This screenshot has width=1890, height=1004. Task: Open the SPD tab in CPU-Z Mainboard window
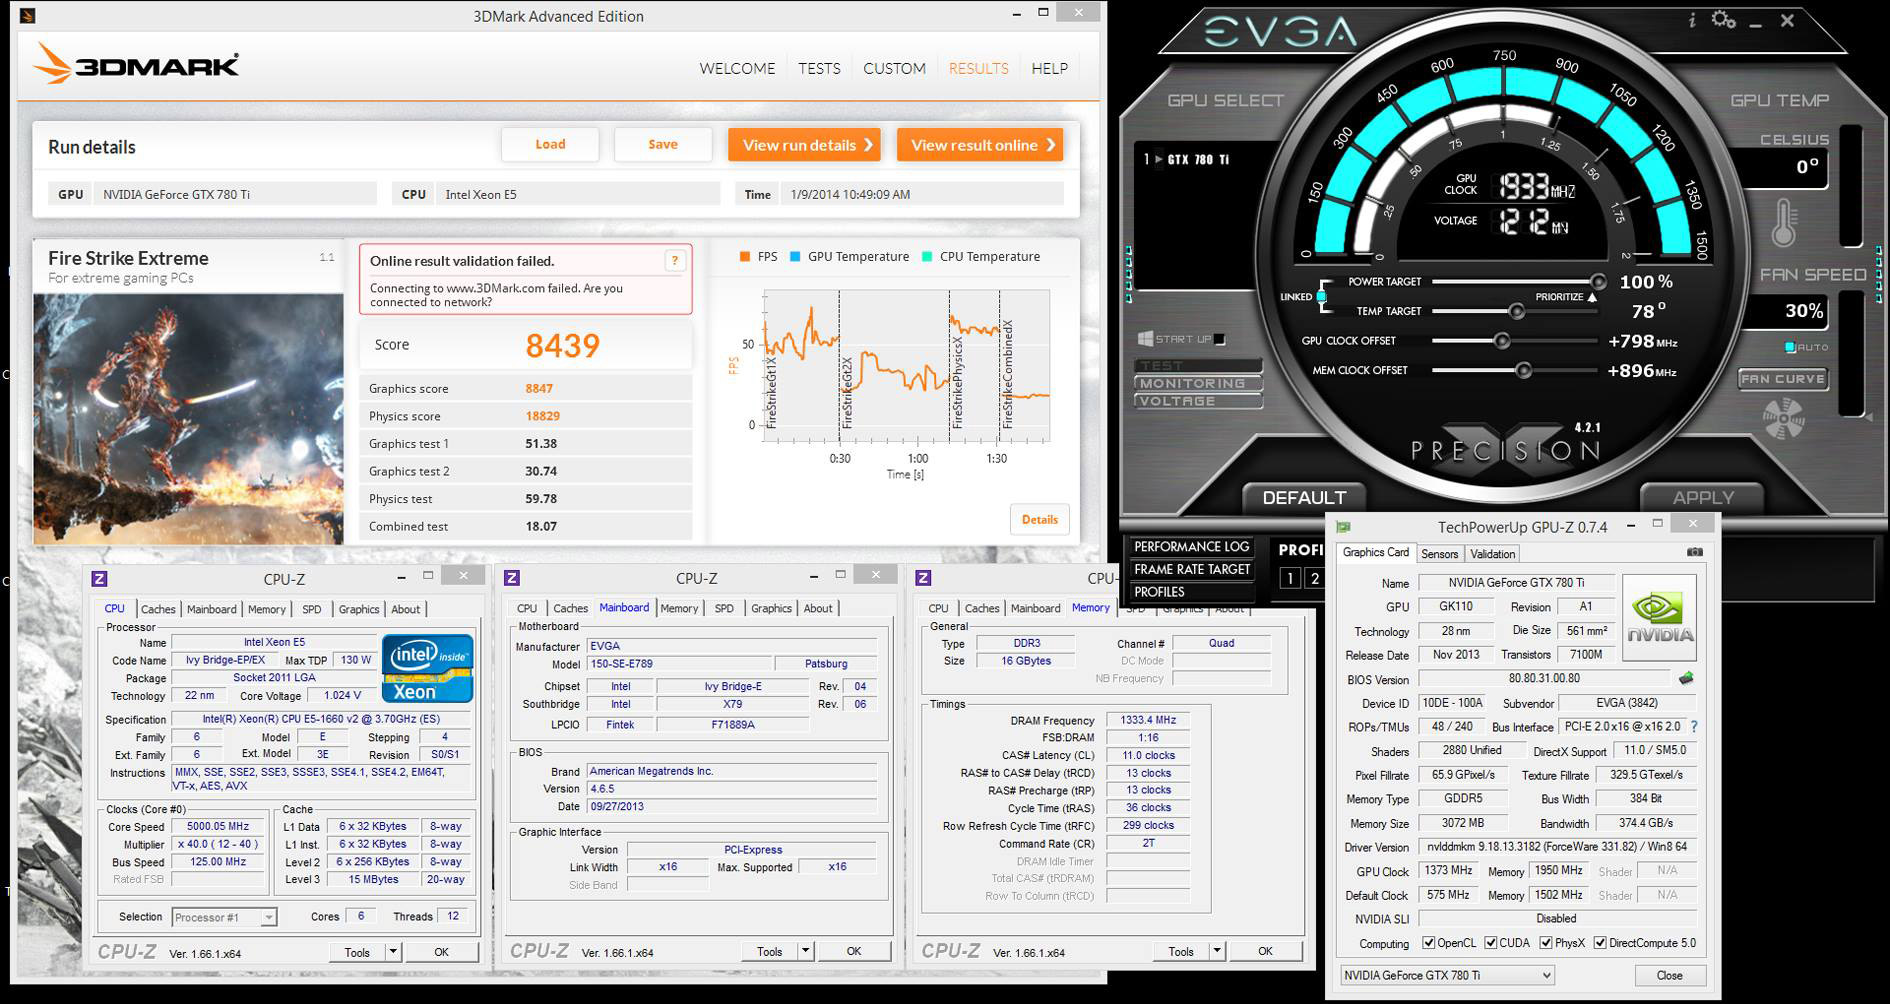724,608
